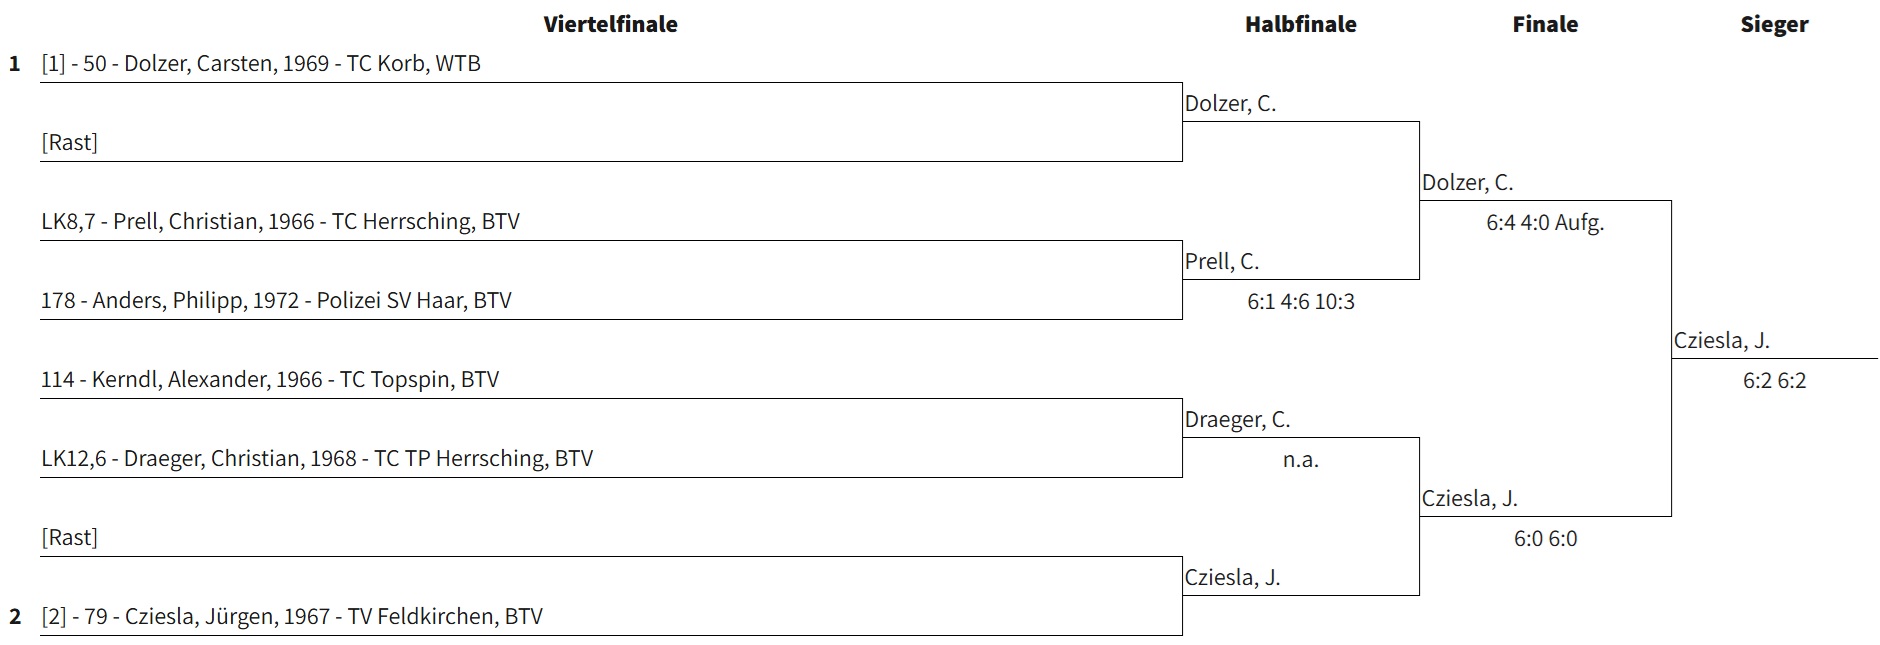Select the Halbfinale column header
The image size is (1880, 645).
pos(1300,24)
